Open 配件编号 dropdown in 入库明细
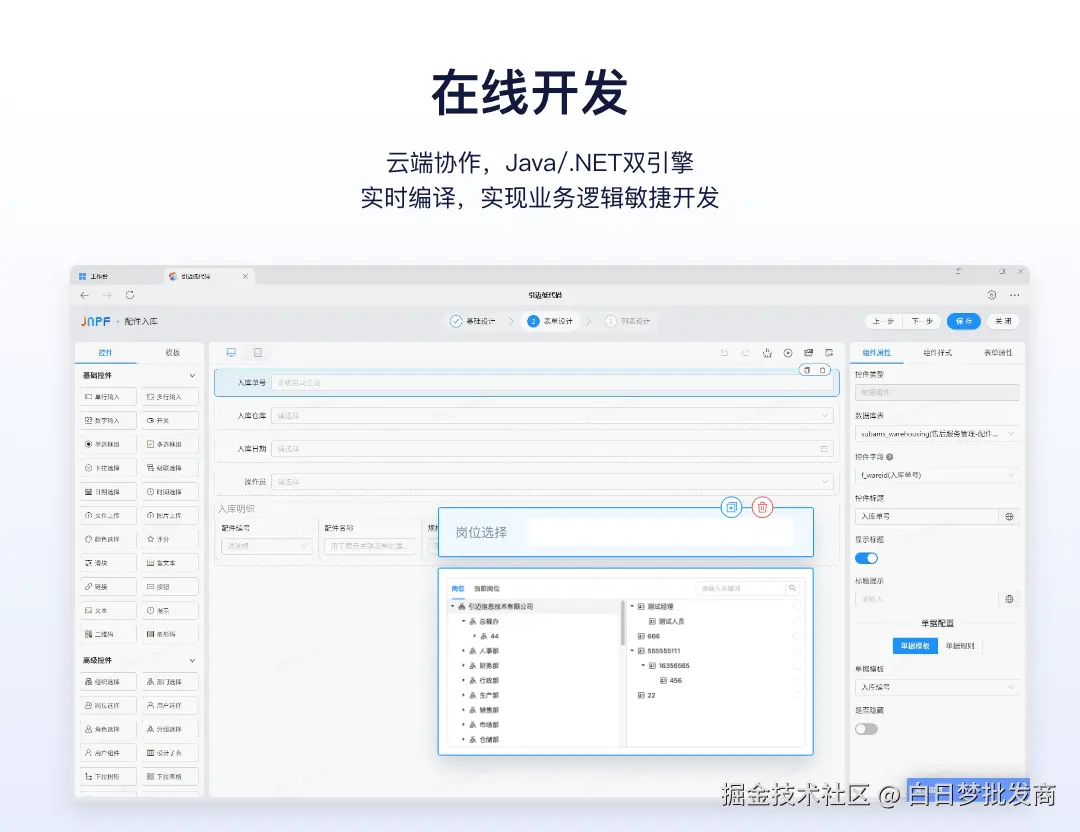1080x832 pixels. (267, 546)
